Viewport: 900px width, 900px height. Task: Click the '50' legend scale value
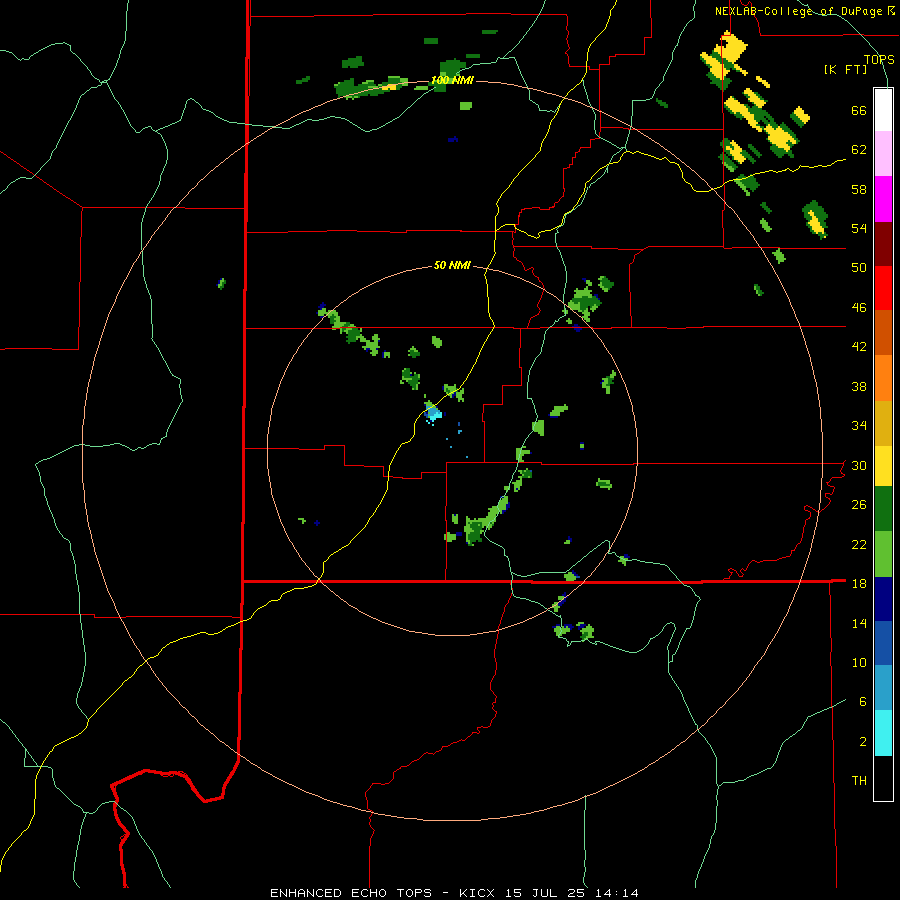pyautogui.click(x=859, y=268)
